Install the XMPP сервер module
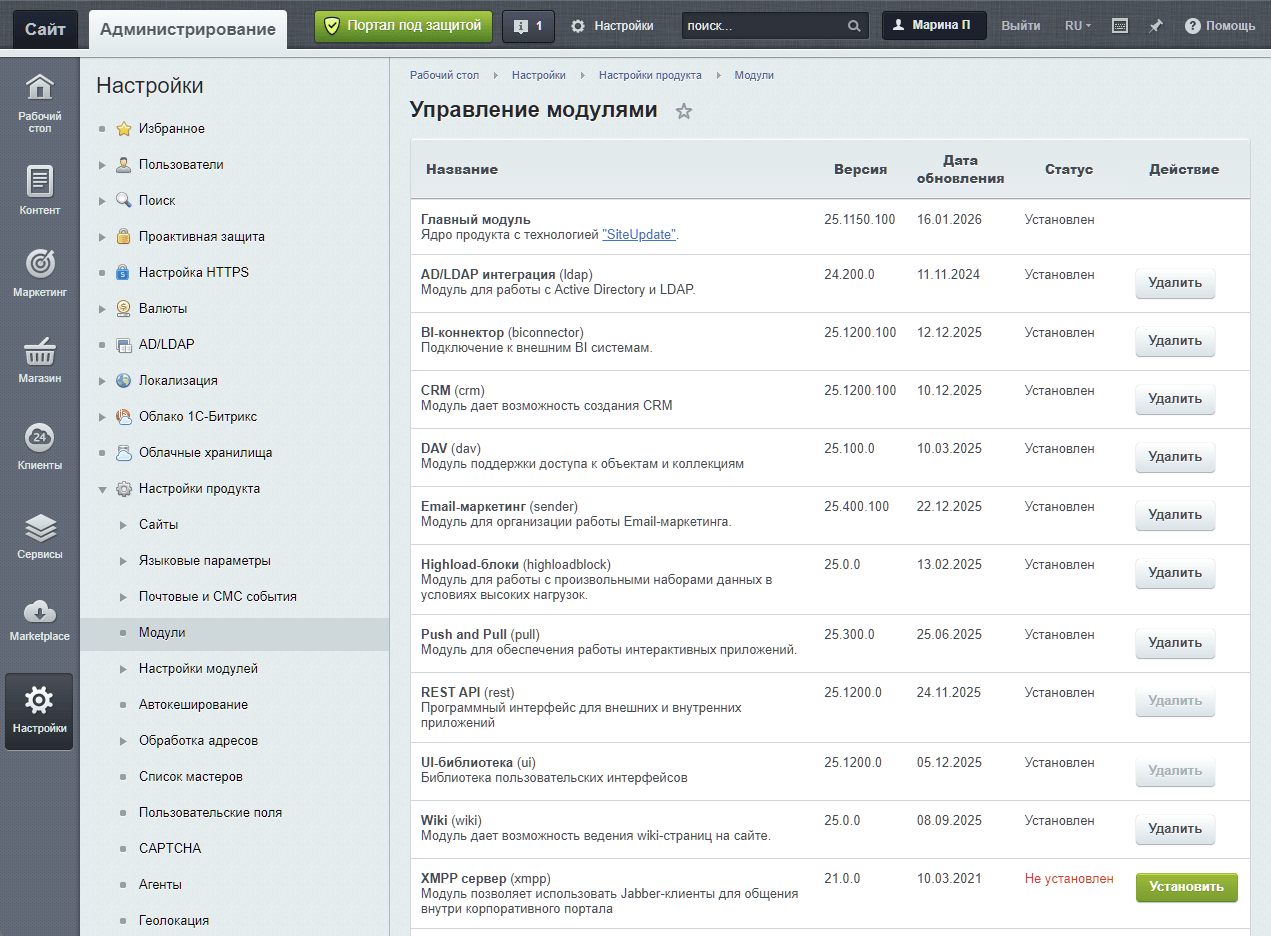 (1186, 887)
